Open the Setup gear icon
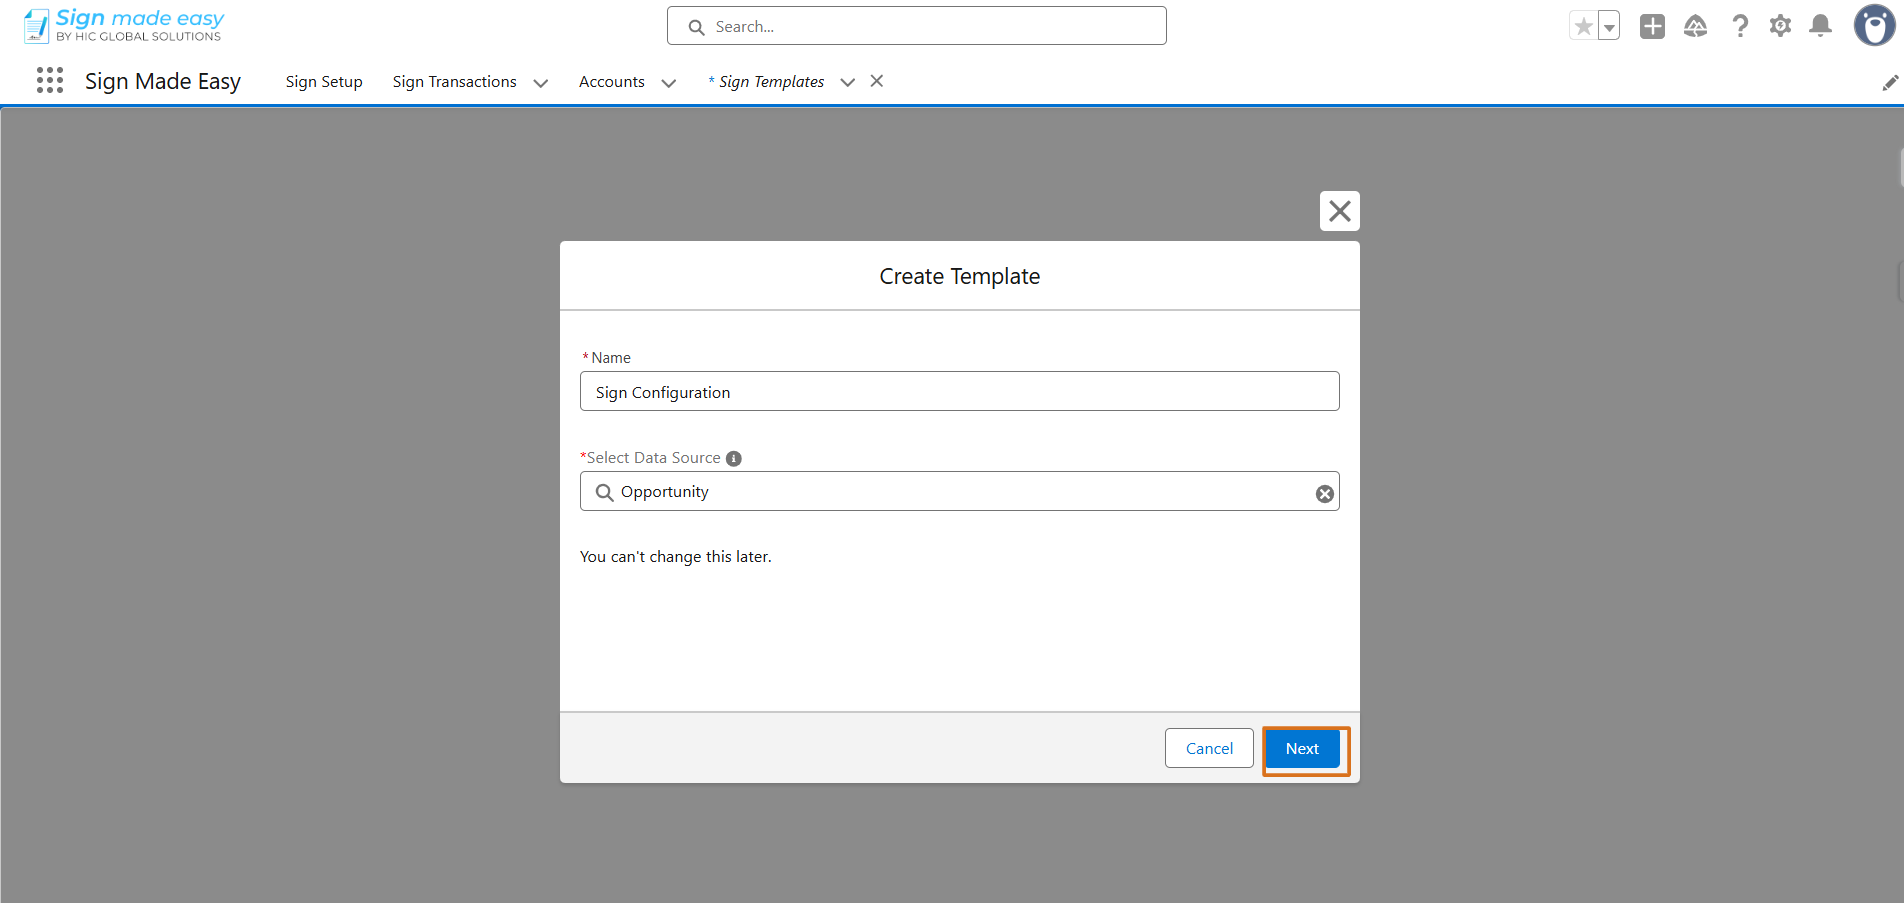The image size is (1904, 903). point(1780,26)
